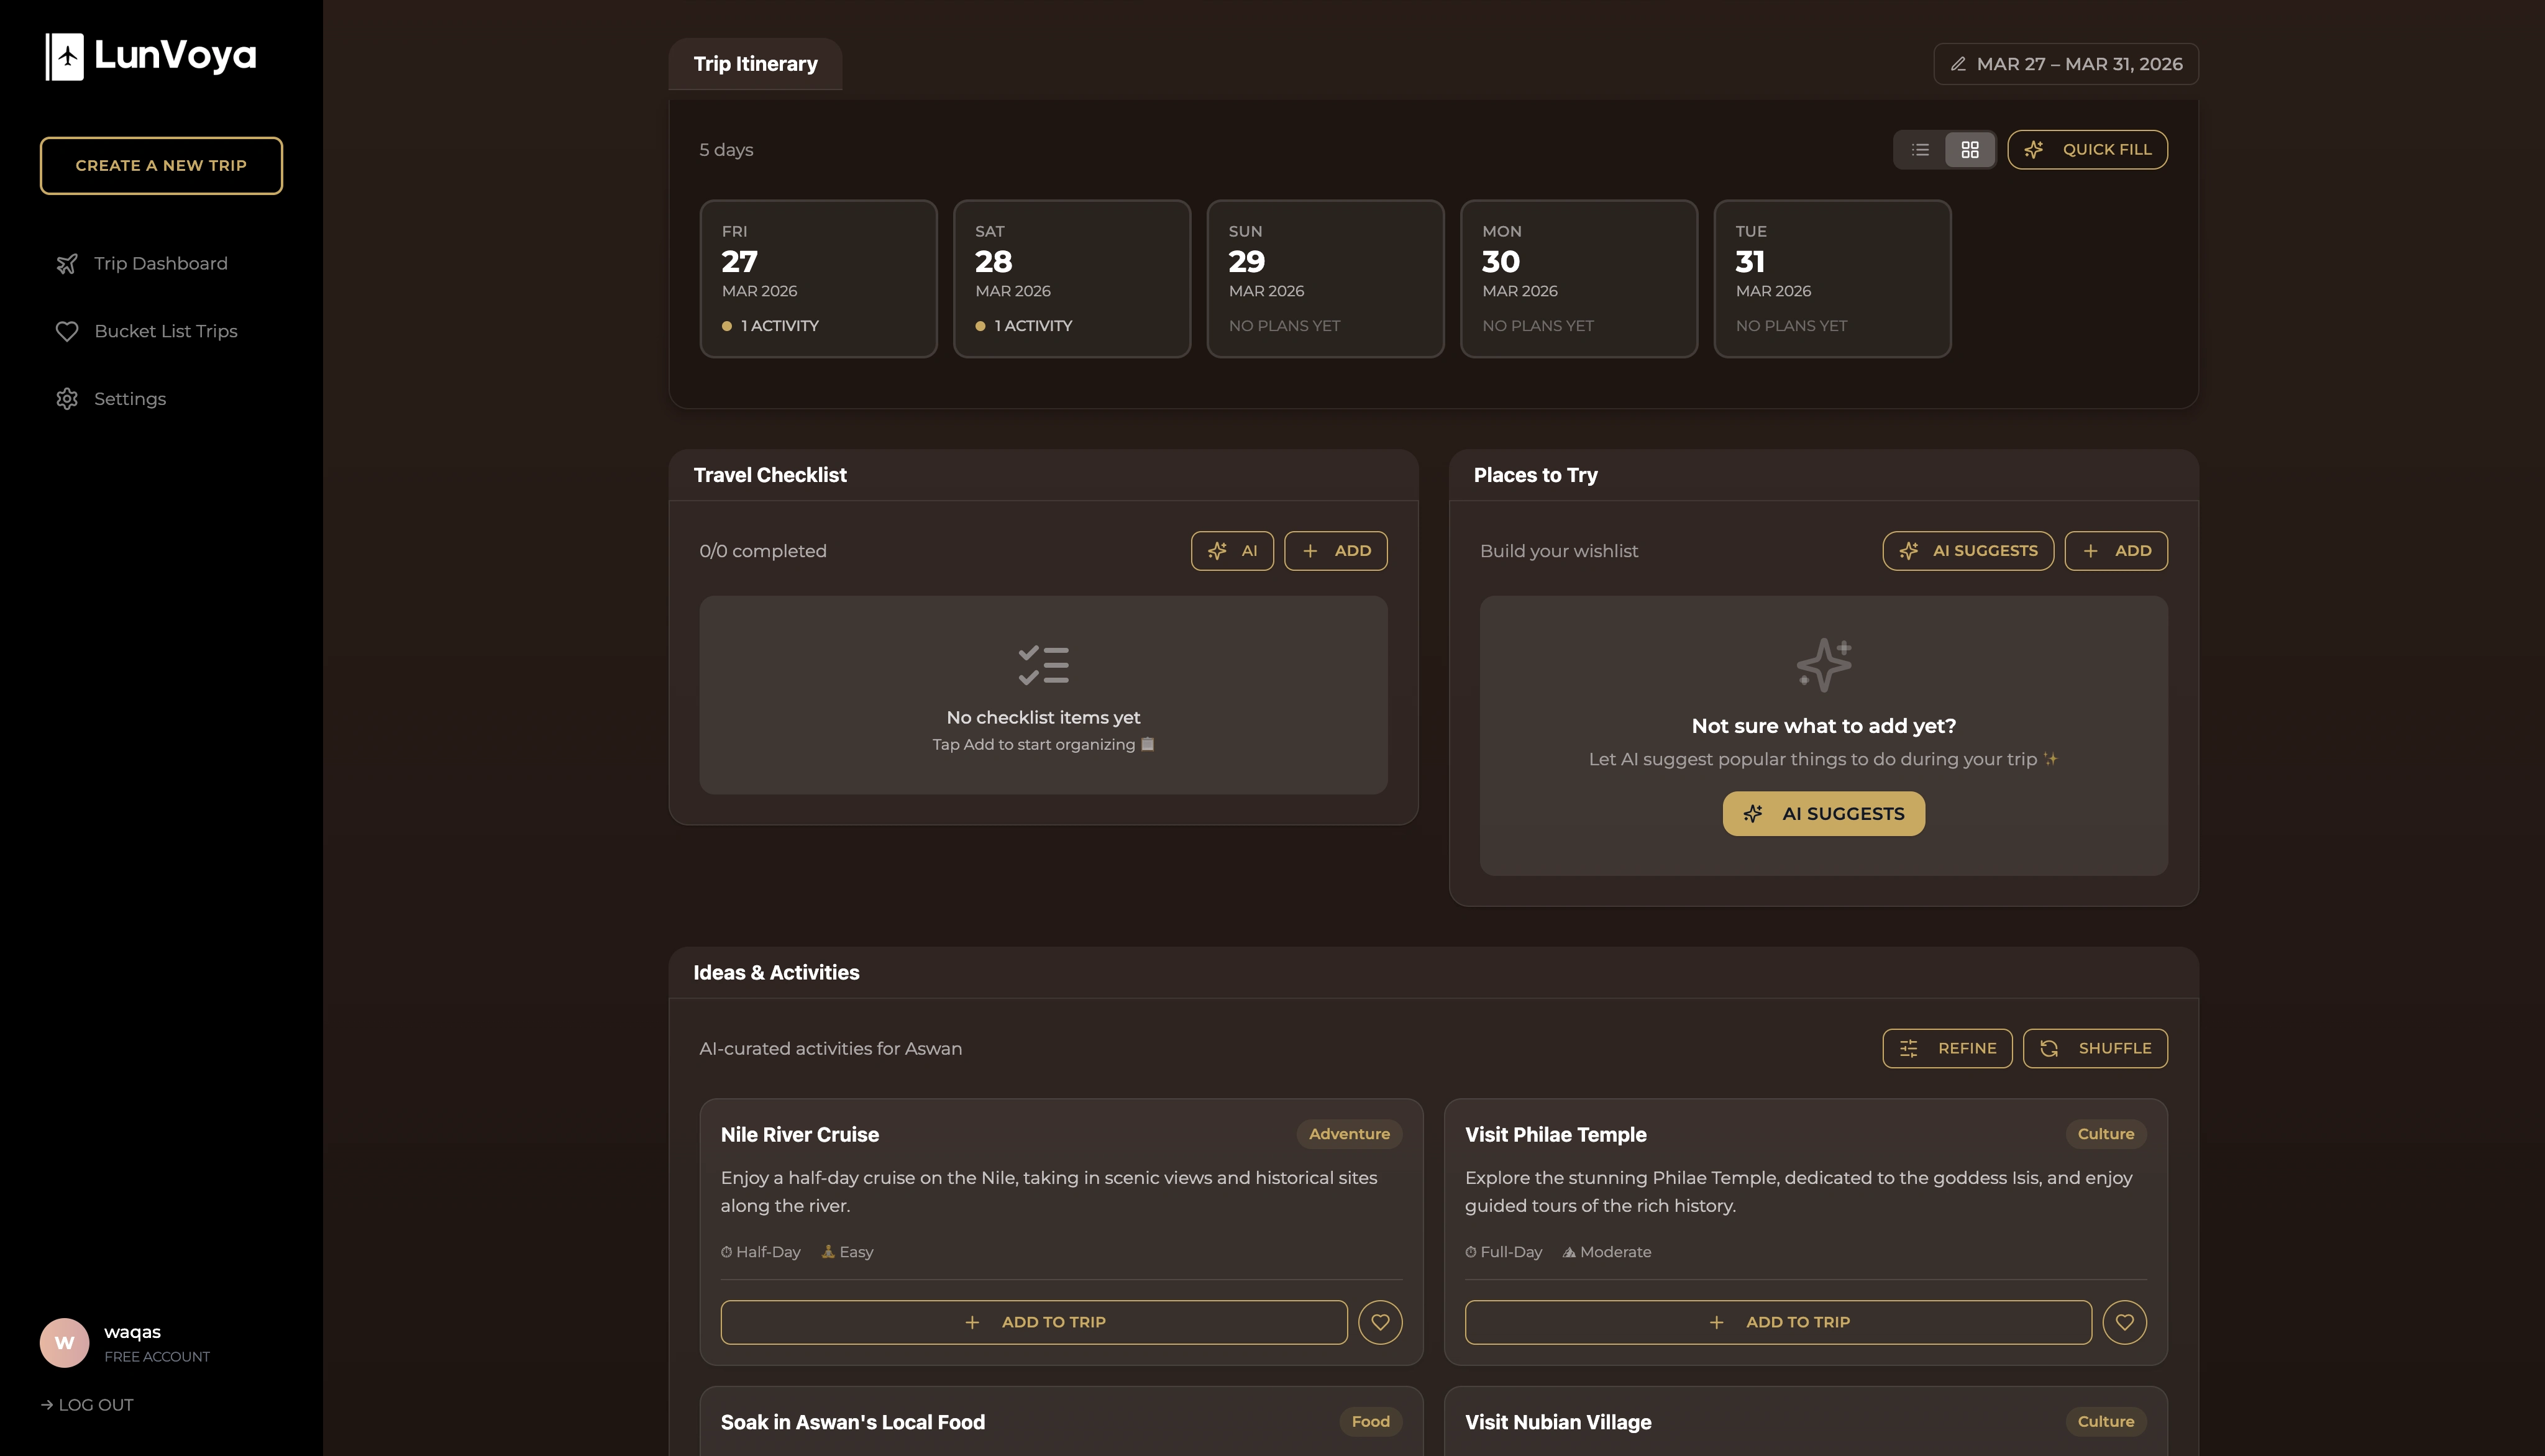Click yellow AI Suggests button
The width and height of the screenshot is (2545, 1456).
[1823, 814]
